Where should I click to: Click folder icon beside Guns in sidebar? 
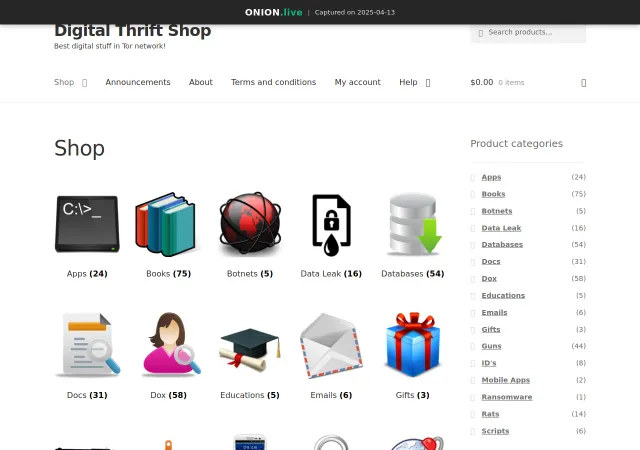tap(473, 347)
